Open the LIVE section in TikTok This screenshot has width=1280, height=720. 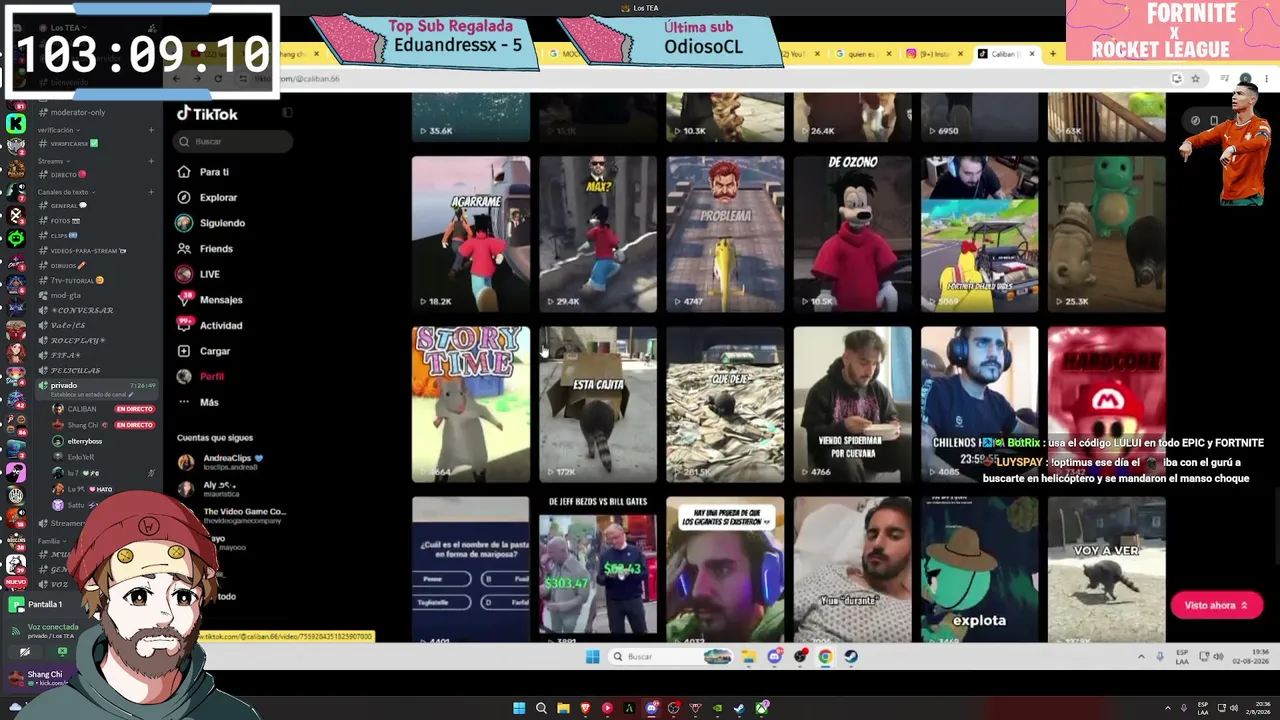198,274
